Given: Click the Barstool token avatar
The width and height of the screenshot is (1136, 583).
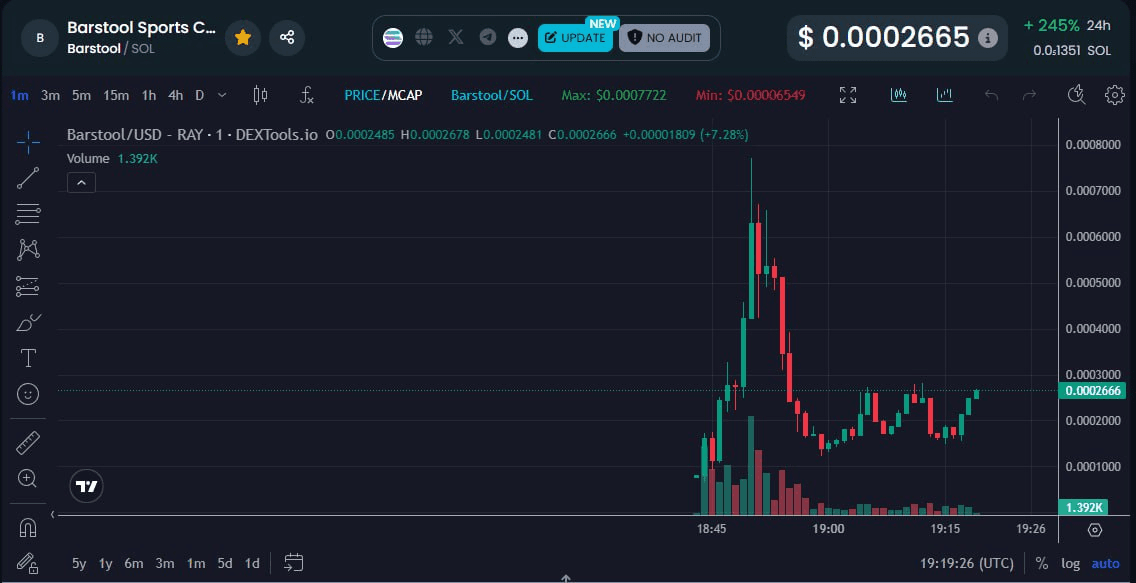Looking at the screenshot, I should pos(40,38).
